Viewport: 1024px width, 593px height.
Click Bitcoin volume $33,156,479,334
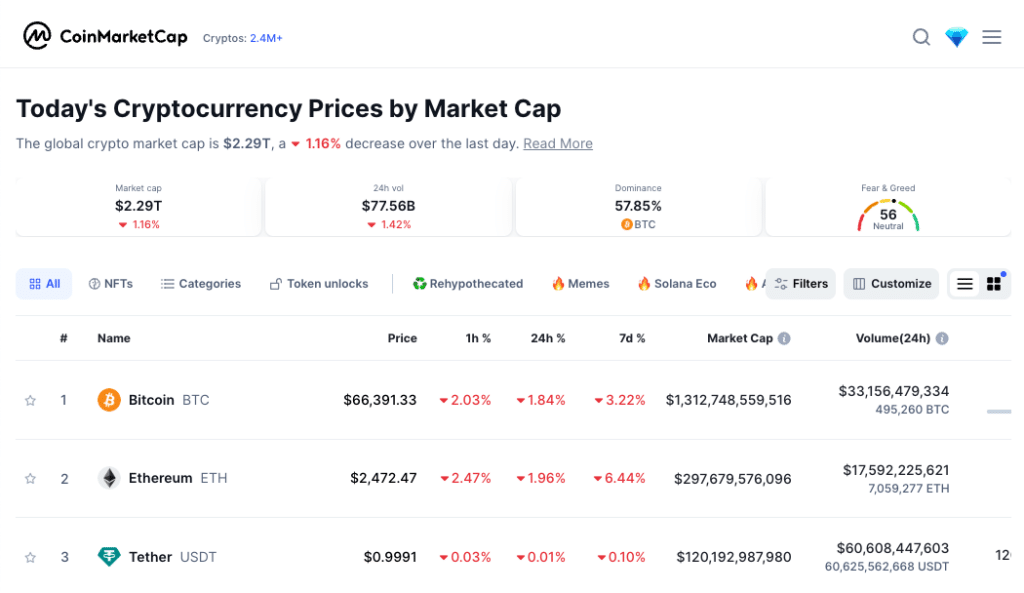pyautogui.click(x=893, y=391)
